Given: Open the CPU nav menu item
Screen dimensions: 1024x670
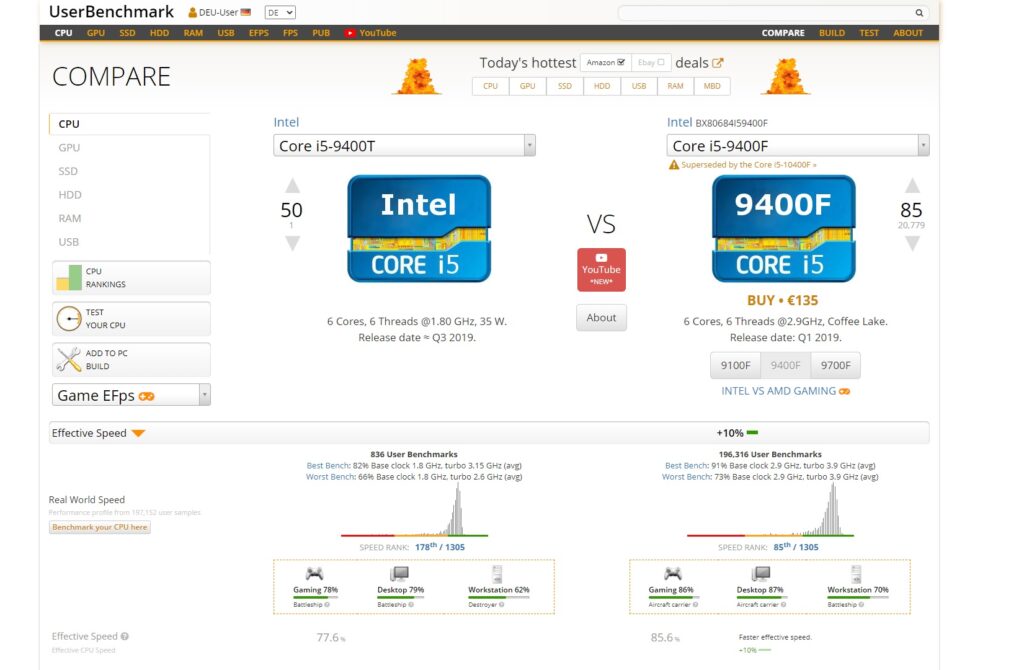Looking at the screenshot, I should [x=63, y=33].
